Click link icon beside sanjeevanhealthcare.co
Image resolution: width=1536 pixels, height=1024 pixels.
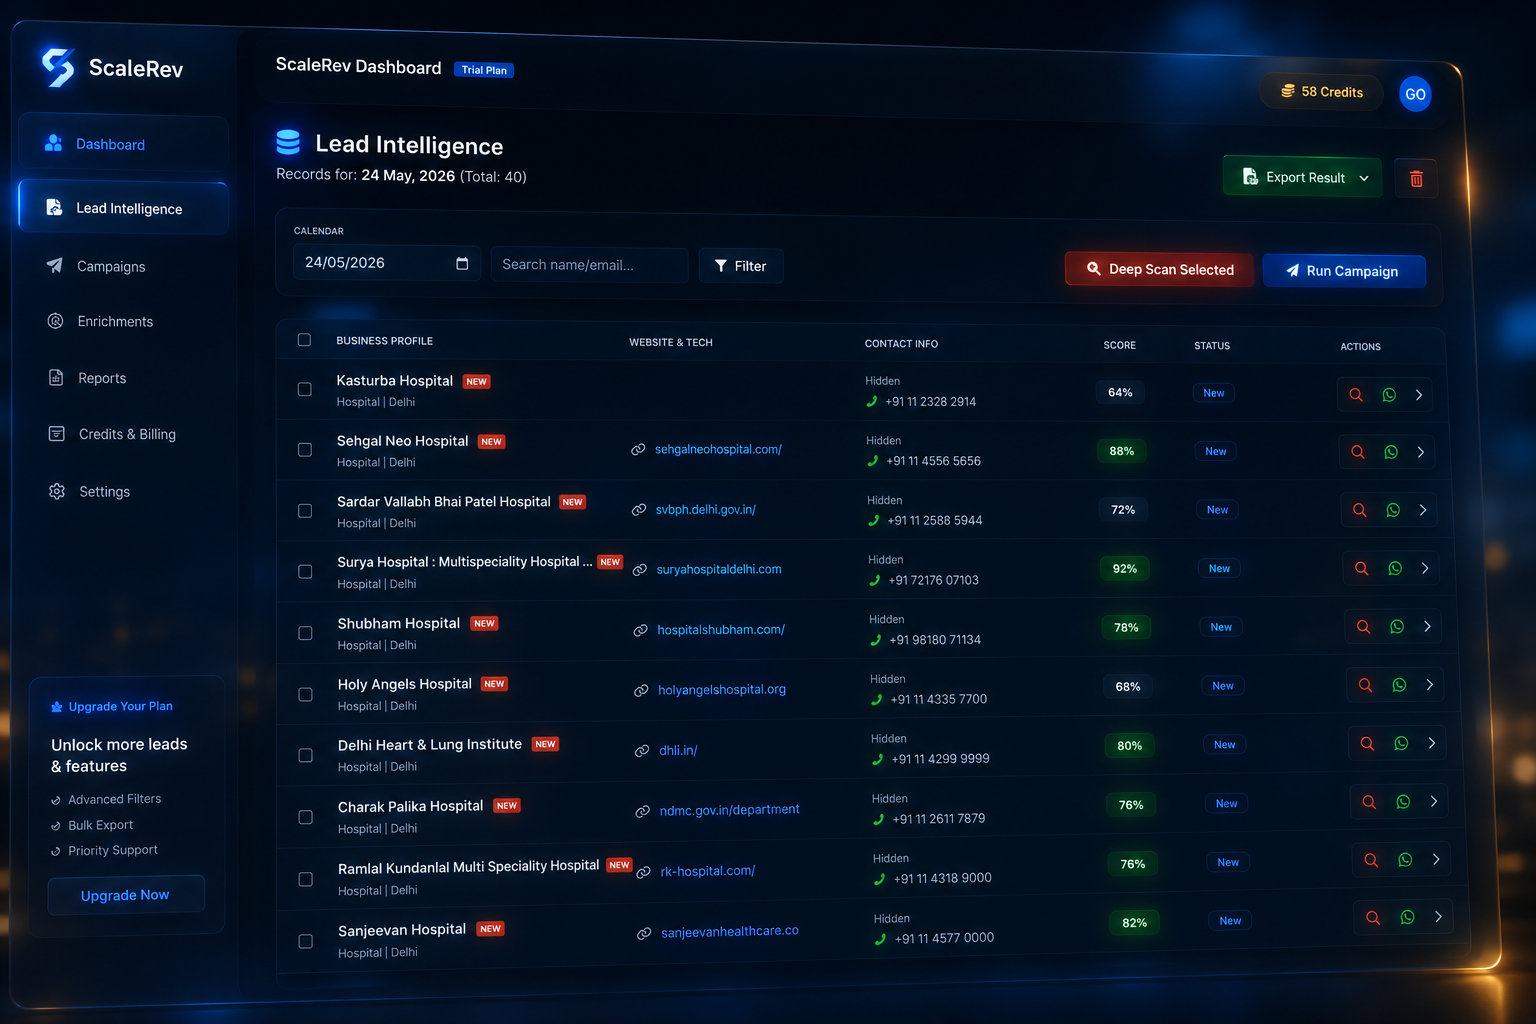tap(644, 933)
